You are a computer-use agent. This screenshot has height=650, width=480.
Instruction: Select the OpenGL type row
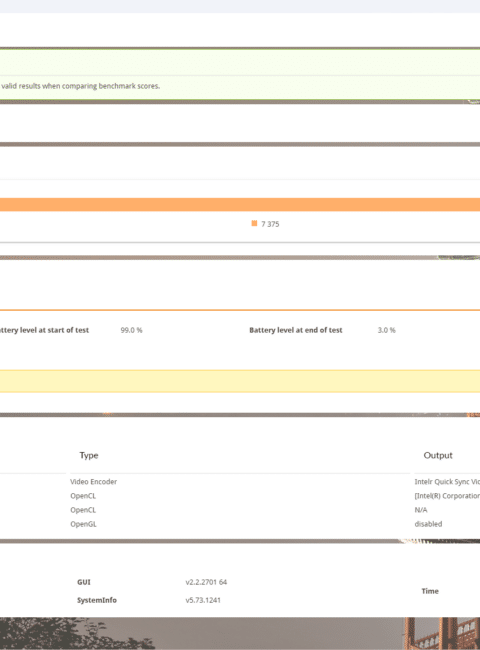coord(83,524)
